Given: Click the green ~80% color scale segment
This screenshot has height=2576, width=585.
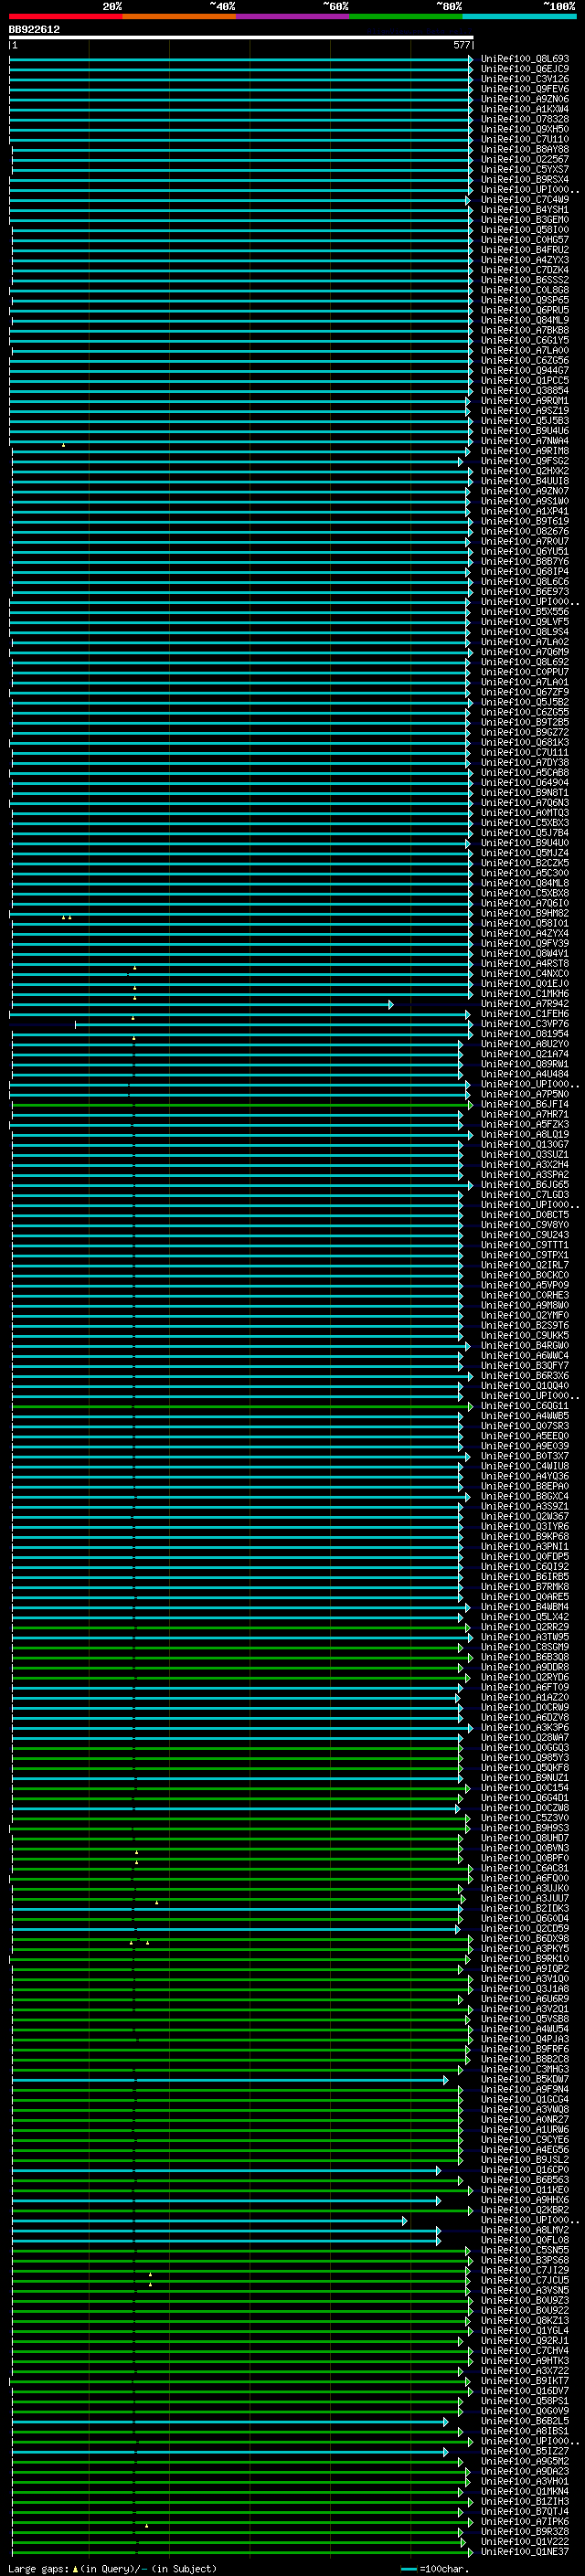Looking at the screenshot, I should click(406, 16).
